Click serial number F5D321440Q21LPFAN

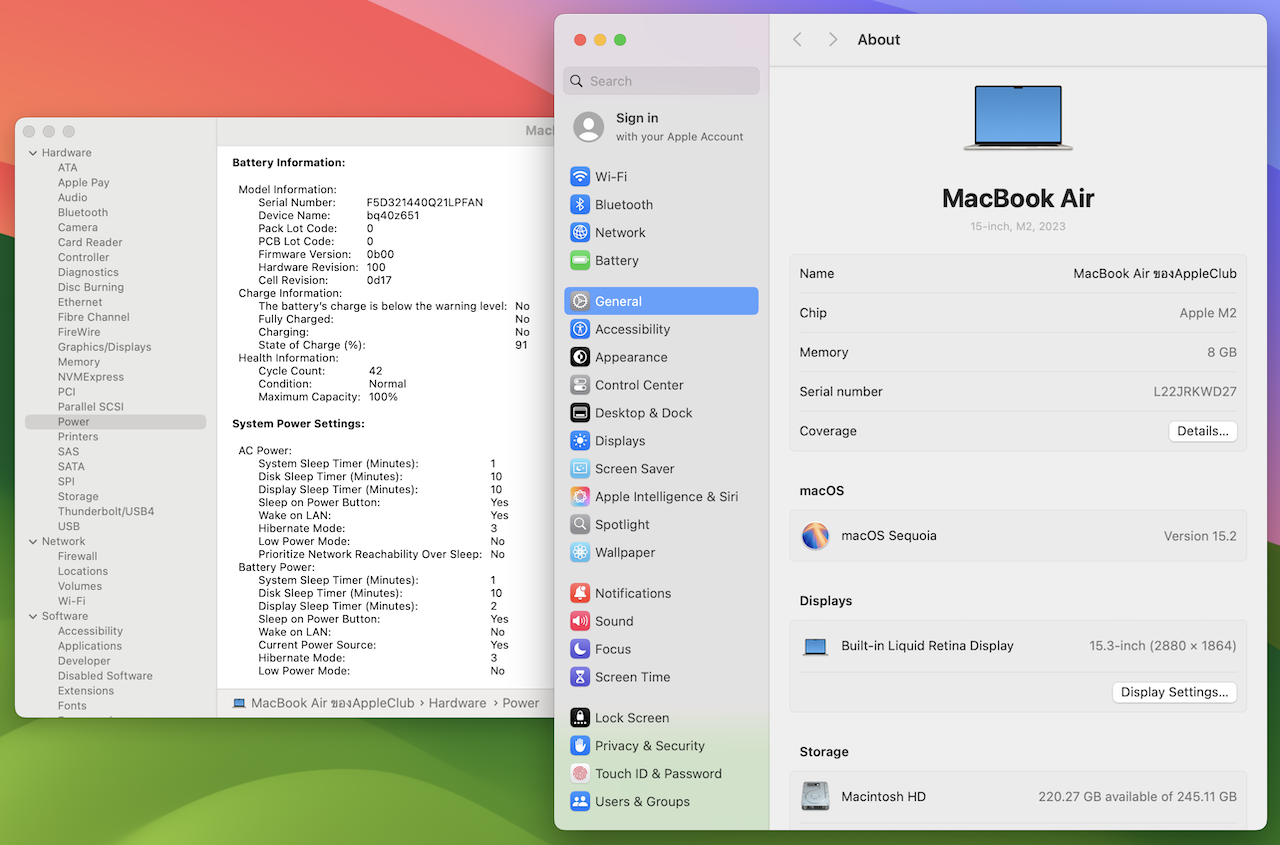425,203
